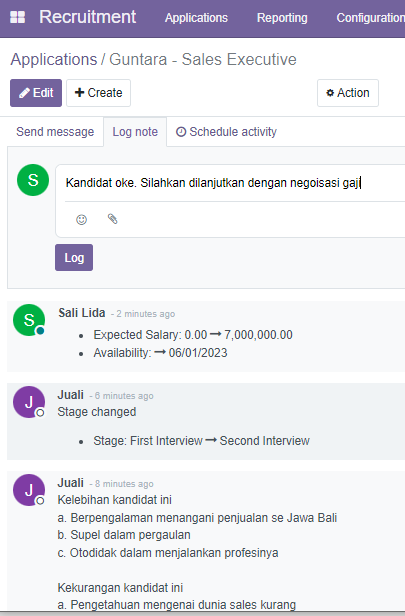This screenshot has width=405, height=616.
Task: Open the Configuration menu
Action: (x=370, y=18)
